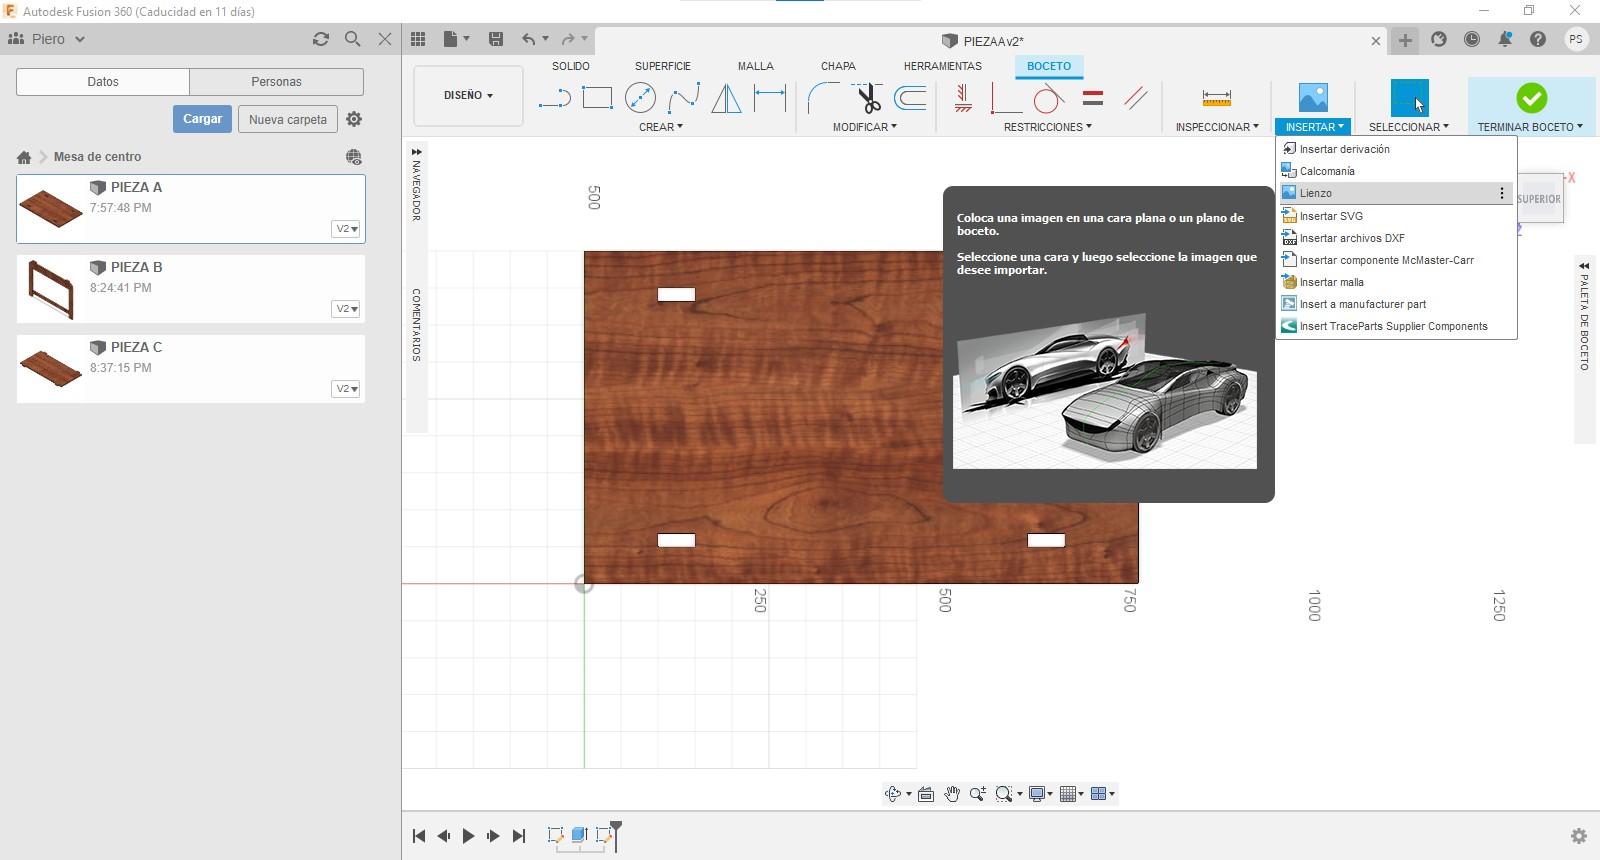1600x860 pixels.
Task: Click the Cargar button
Action: point(202,119)
